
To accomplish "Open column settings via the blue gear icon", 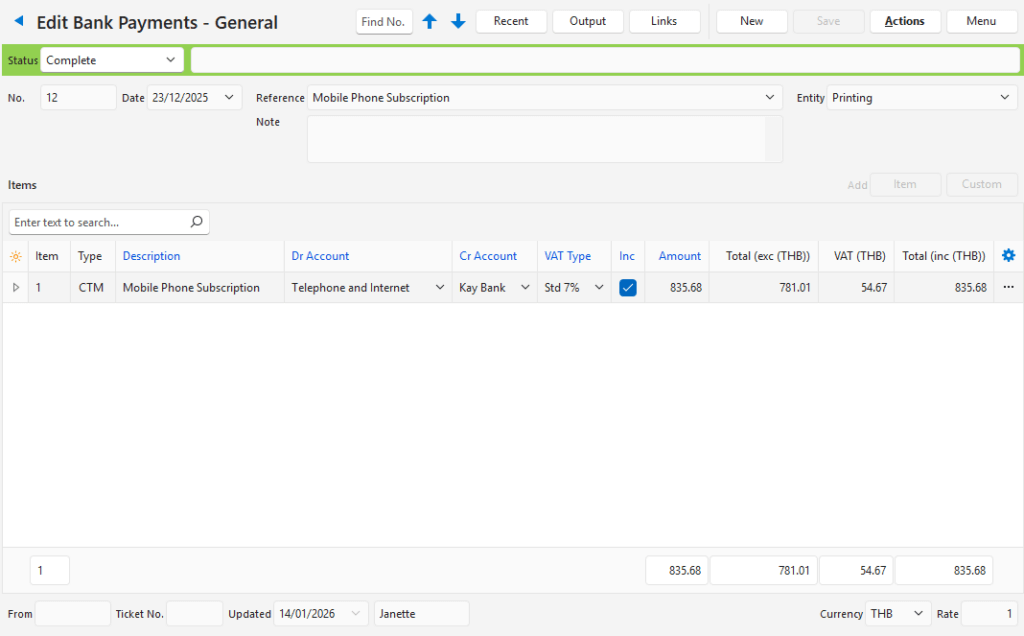I will (x=1008, y=255).
